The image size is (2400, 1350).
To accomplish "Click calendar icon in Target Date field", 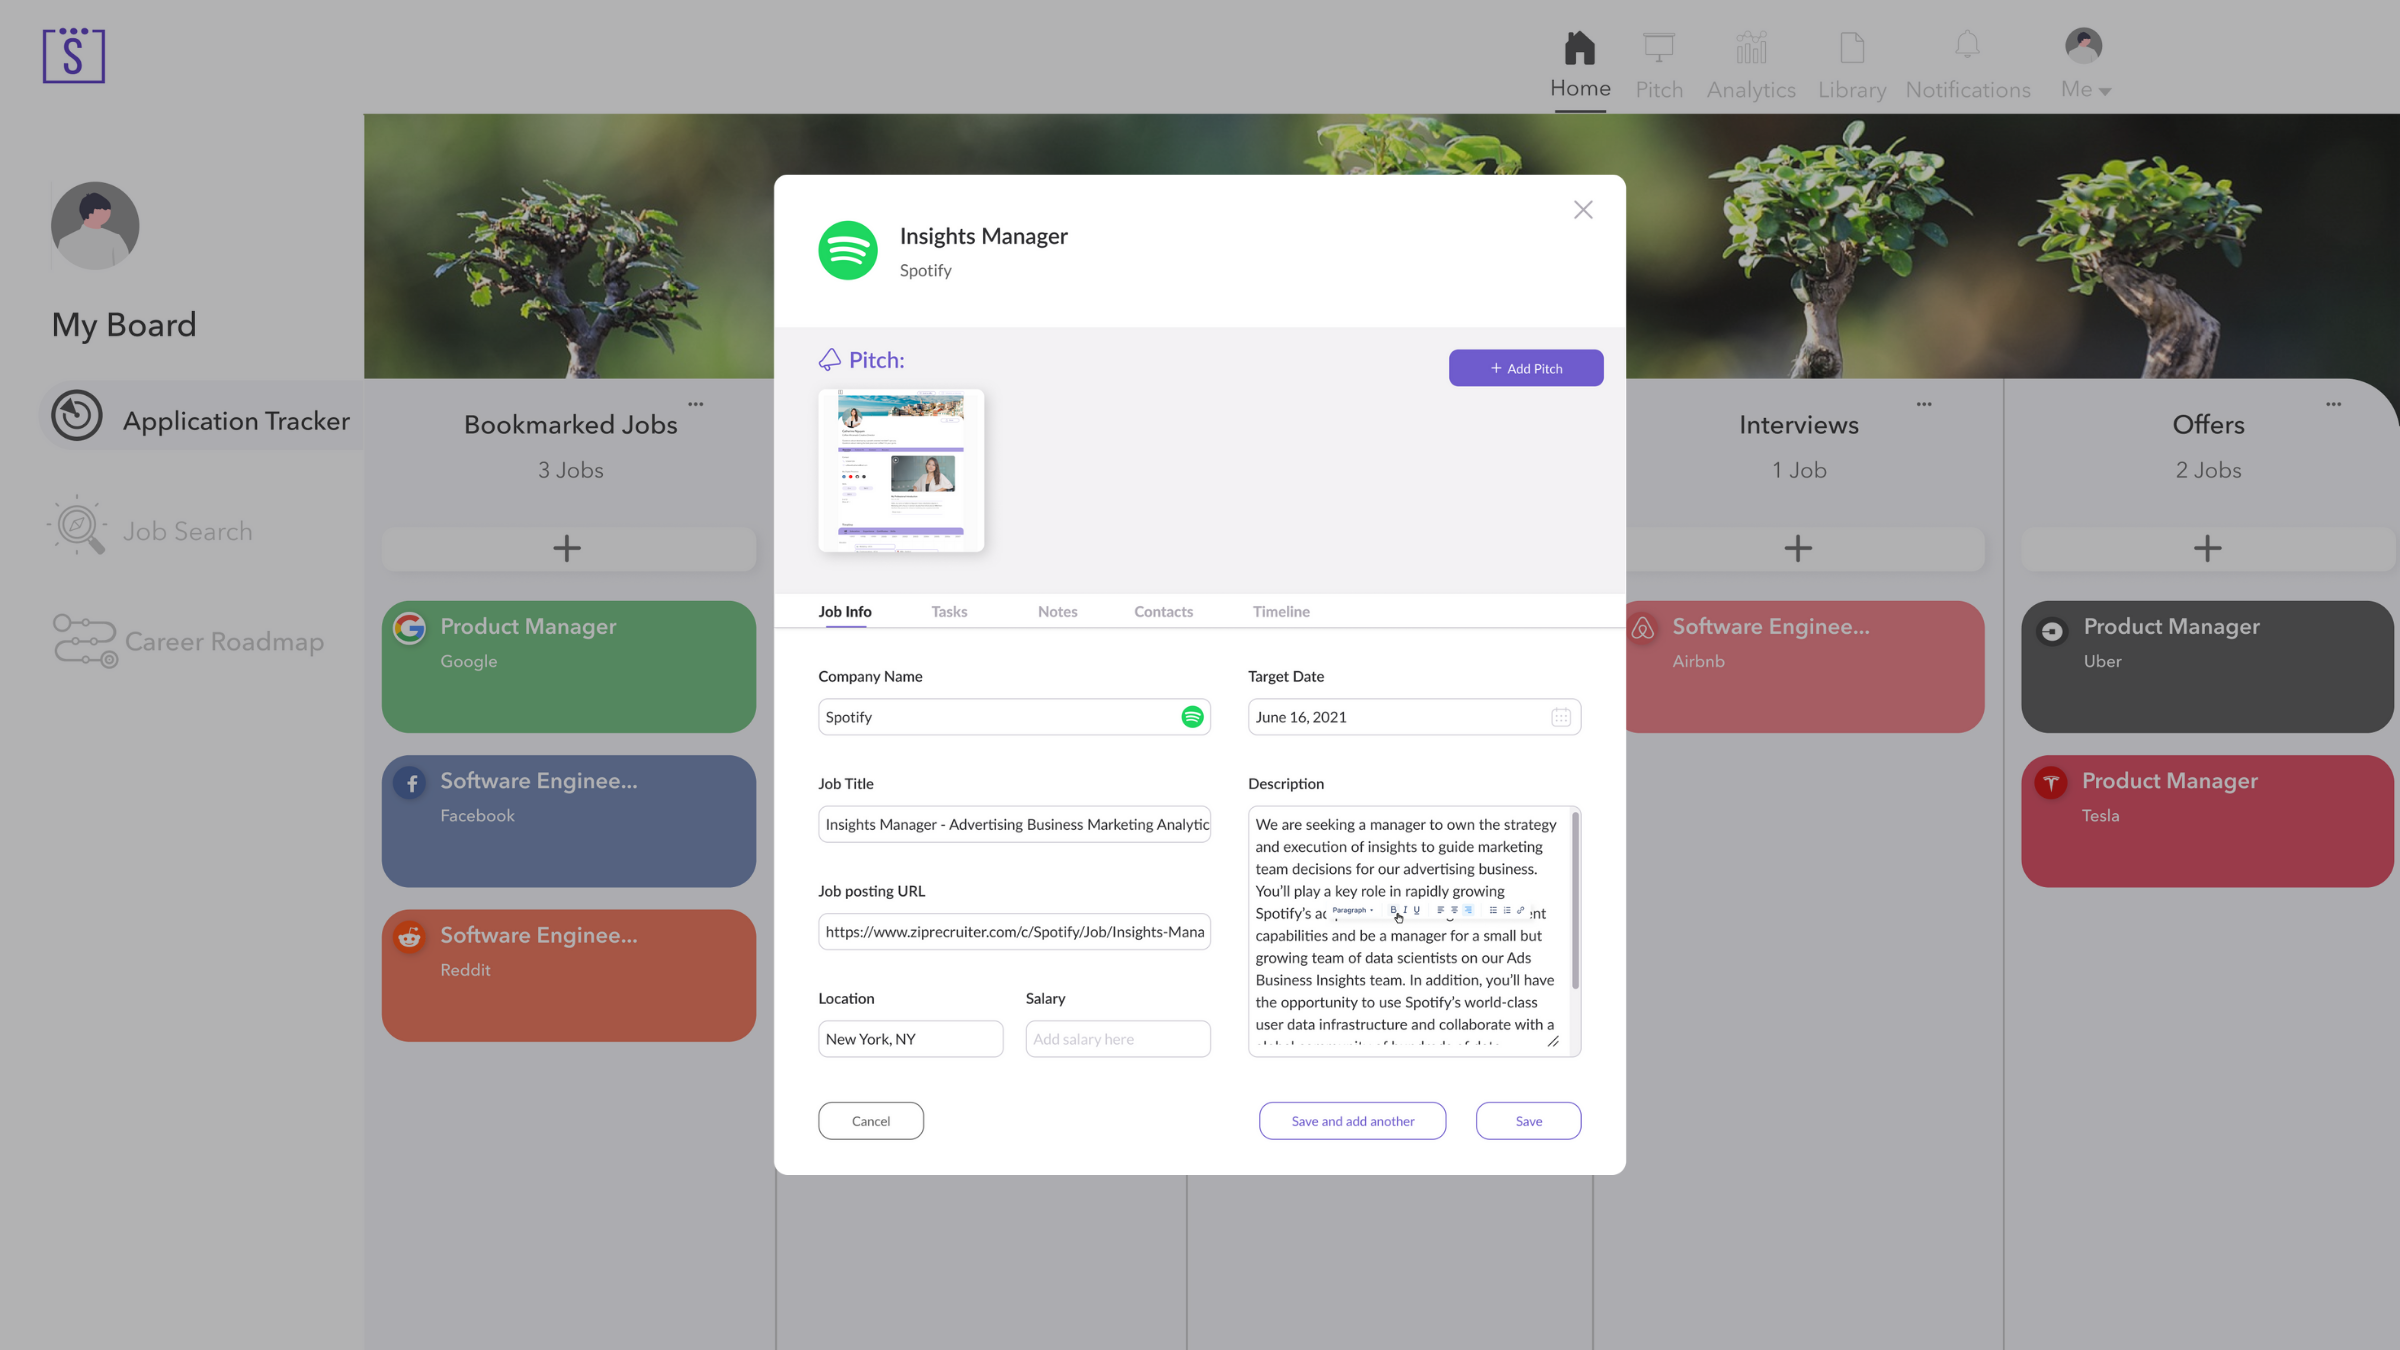I will [1560, 717].
